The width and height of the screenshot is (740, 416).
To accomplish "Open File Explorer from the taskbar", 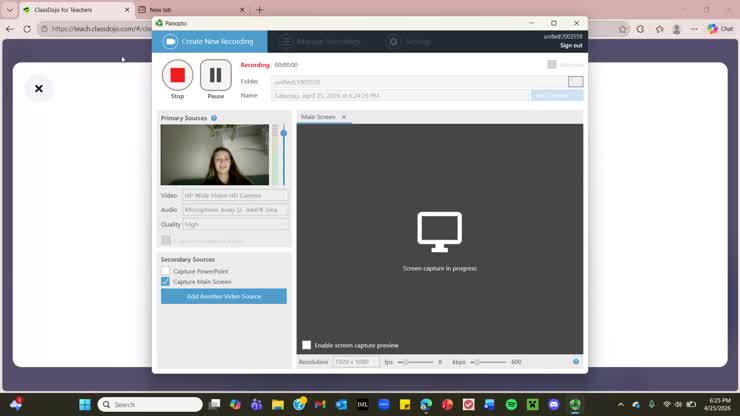I will [x=278, y=405].
